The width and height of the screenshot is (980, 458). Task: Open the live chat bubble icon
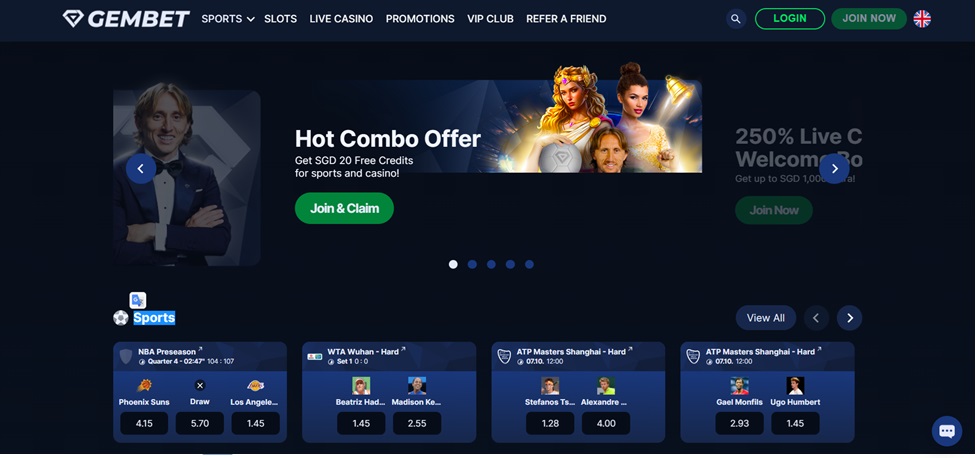click(947, 431)
